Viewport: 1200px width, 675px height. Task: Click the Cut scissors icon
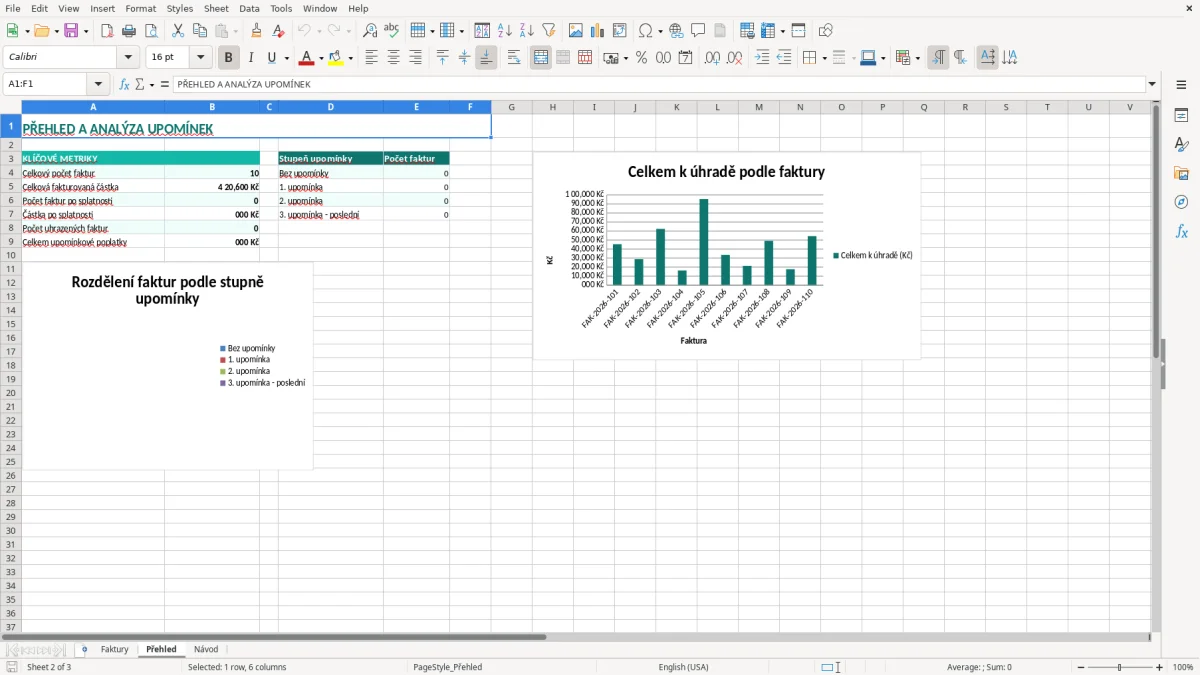(x=178, y=31)
